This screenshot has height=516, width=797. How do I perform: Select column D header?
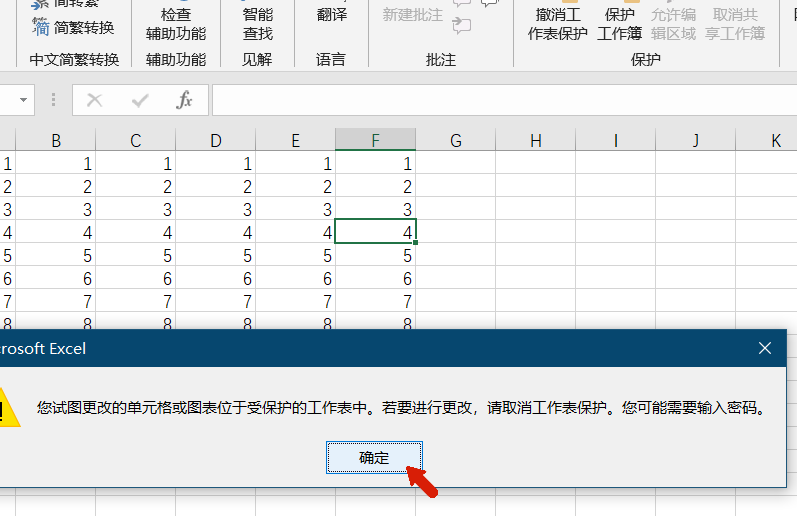pos(216,140)
